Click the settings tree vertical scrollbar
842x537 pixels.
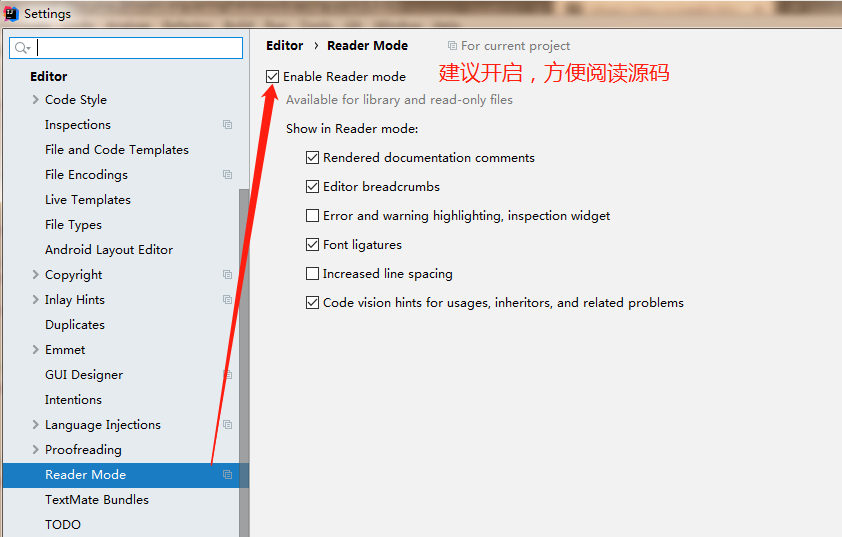click(244, 362)
